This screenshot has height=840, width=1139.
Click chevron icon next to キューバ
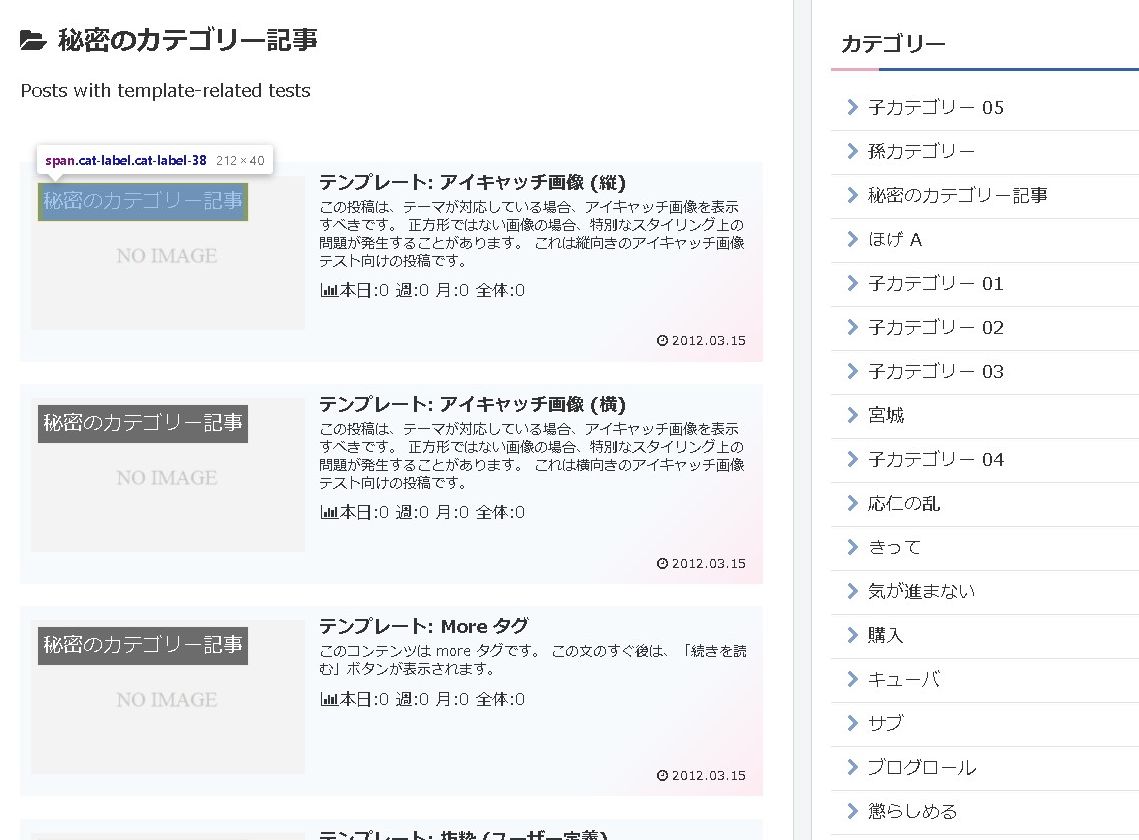[852, 679]
